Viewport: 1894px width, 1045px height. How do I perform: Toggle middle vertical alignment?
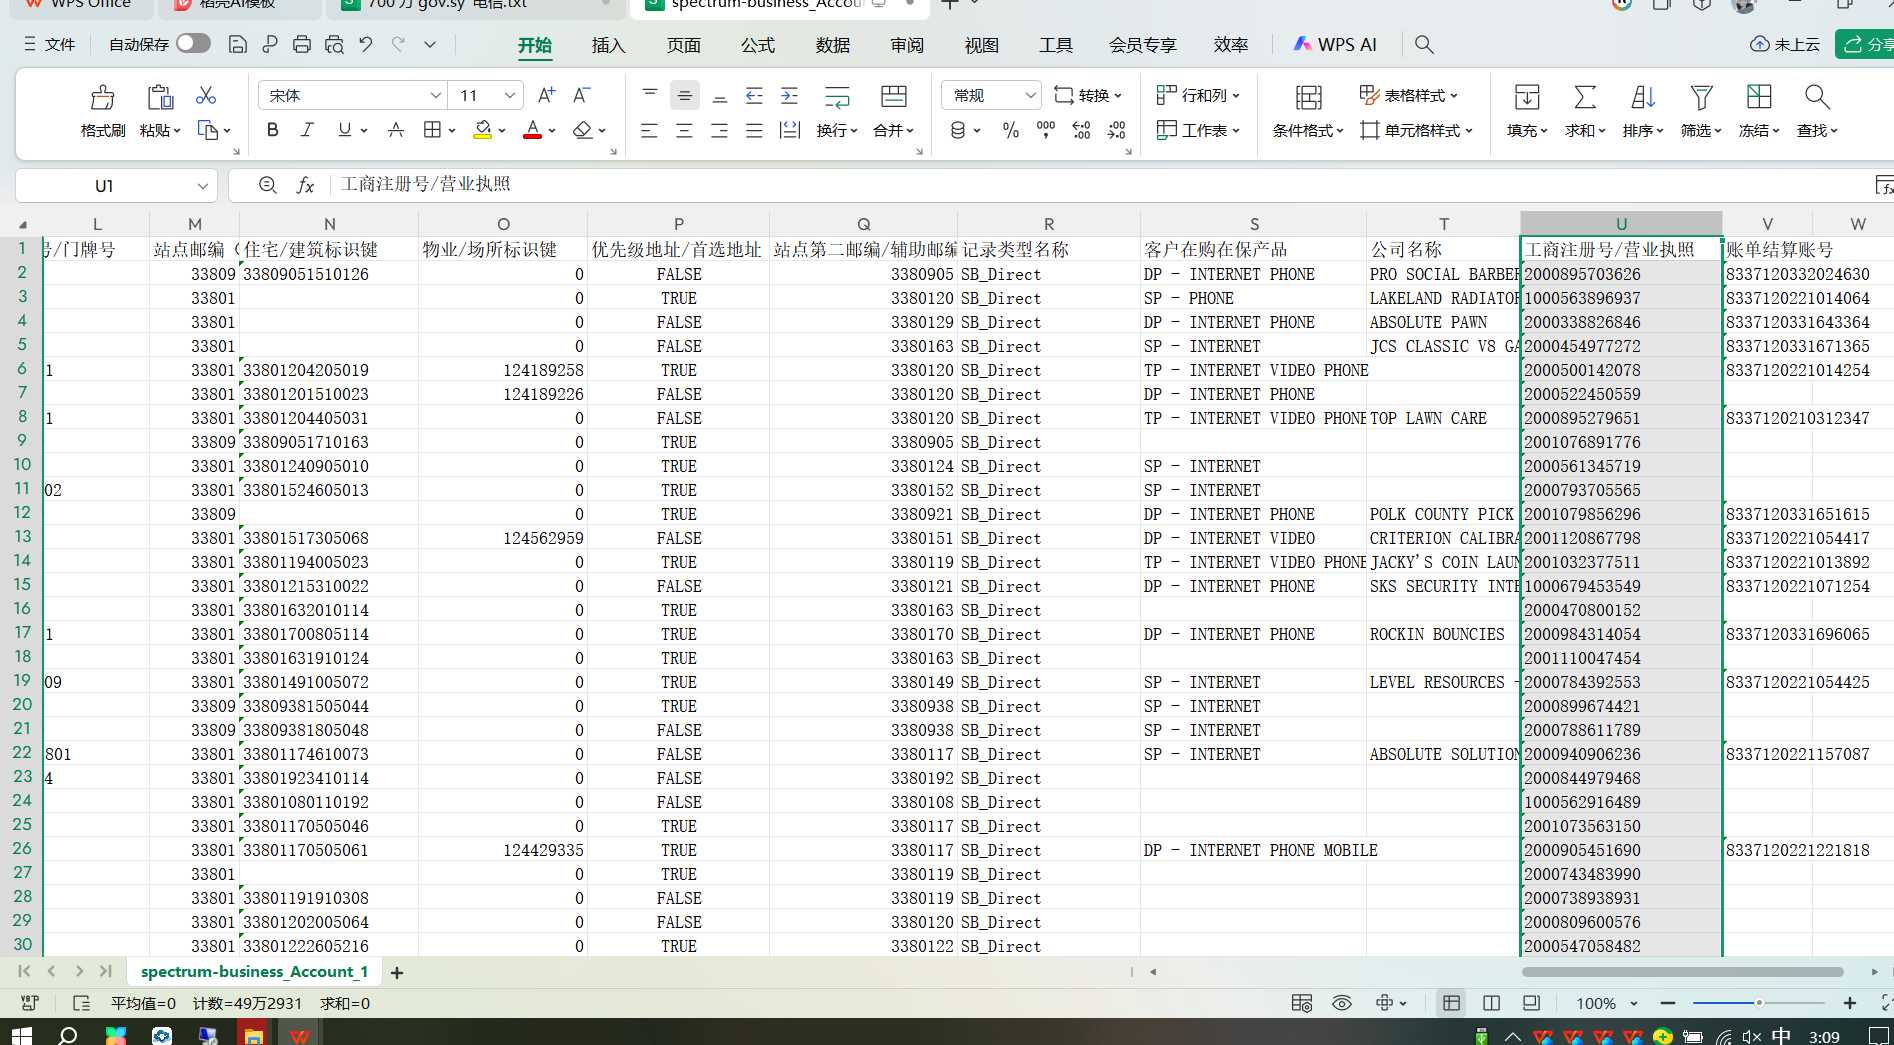click(684, 96)
